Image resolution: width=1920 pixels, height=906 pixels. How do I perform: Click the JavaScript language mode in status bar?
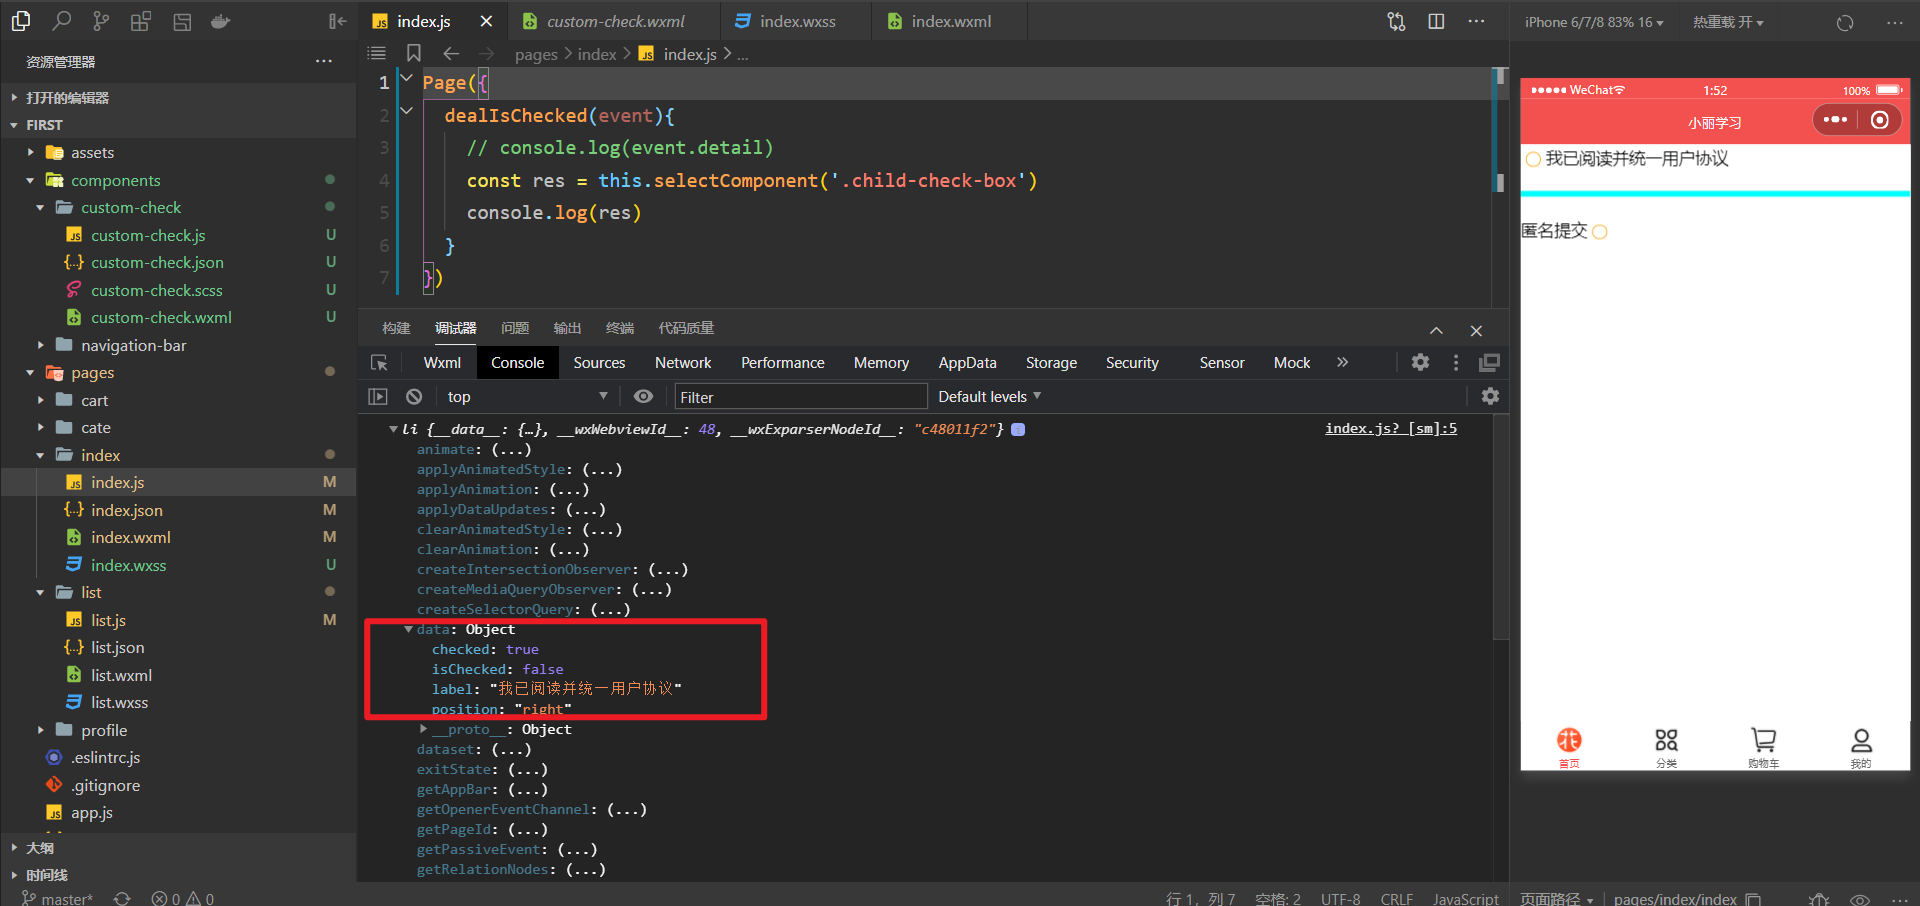coord(1465,898)
